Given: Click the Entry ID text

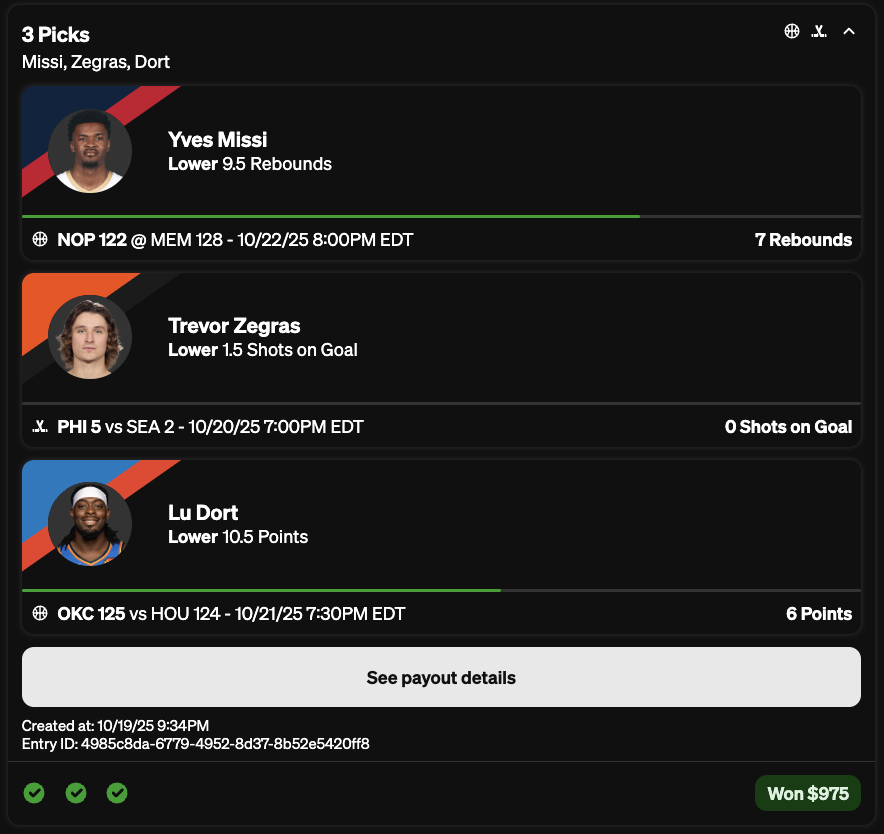Looking at the screenshot, I should point(196,744).
